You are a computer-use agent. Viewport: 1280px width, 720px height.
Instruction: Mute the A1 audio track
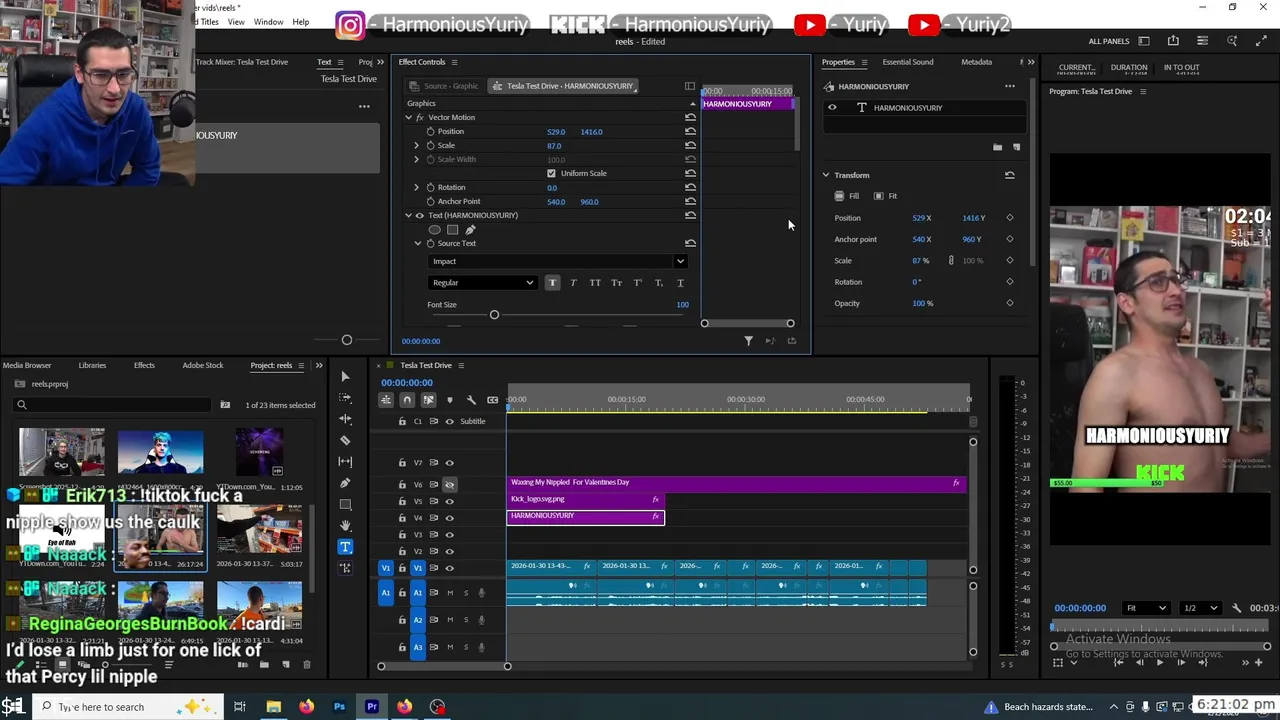tap(450, 593)
